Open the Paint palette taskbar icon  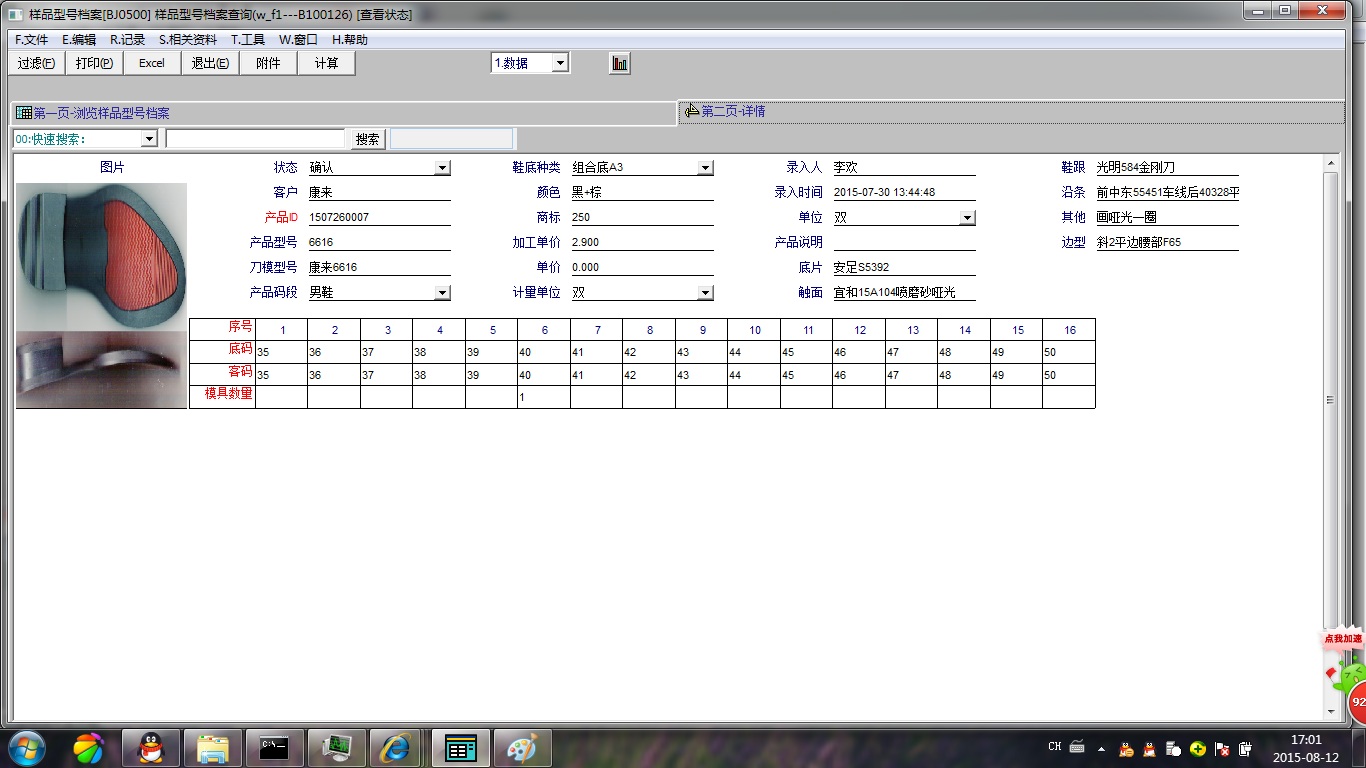pyautogui.click(x=523, y=748)
